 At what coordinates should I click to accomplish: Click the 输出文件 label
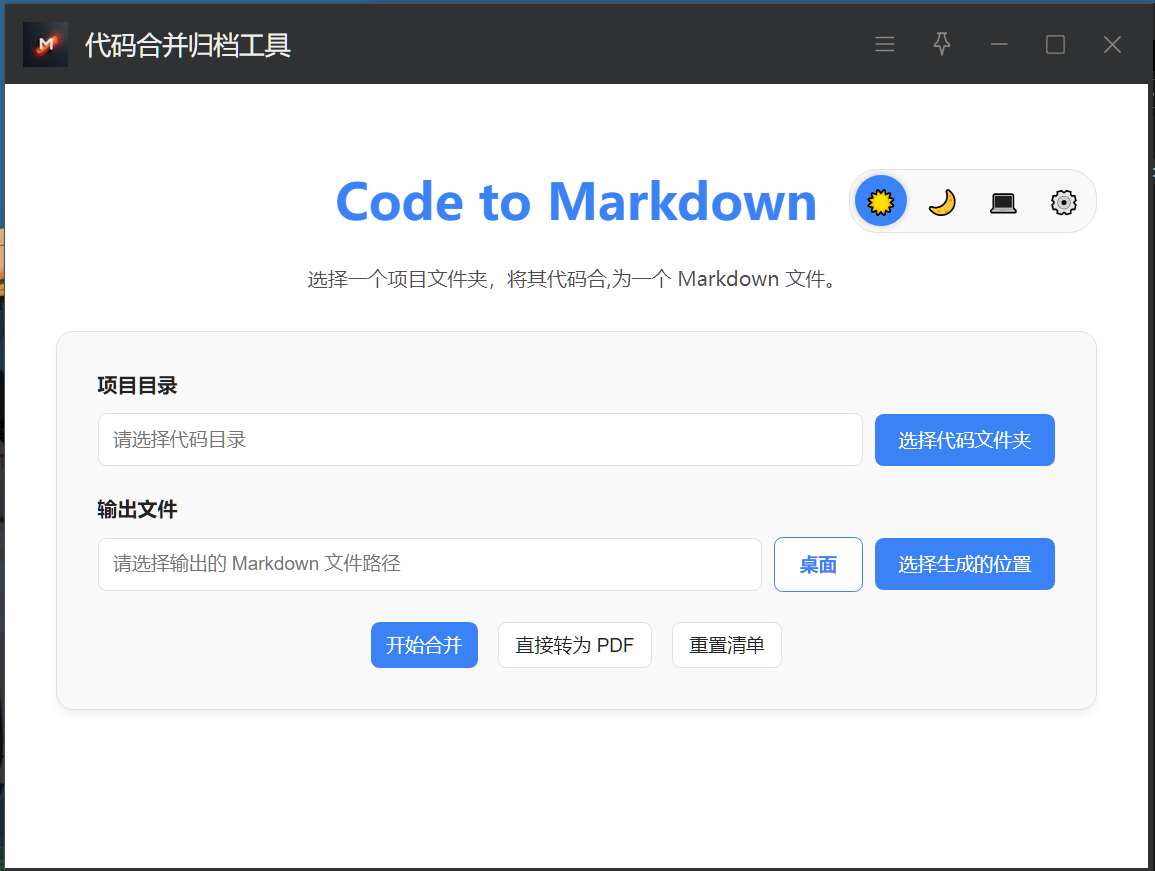pyautogui.click(x=137, y=509)
